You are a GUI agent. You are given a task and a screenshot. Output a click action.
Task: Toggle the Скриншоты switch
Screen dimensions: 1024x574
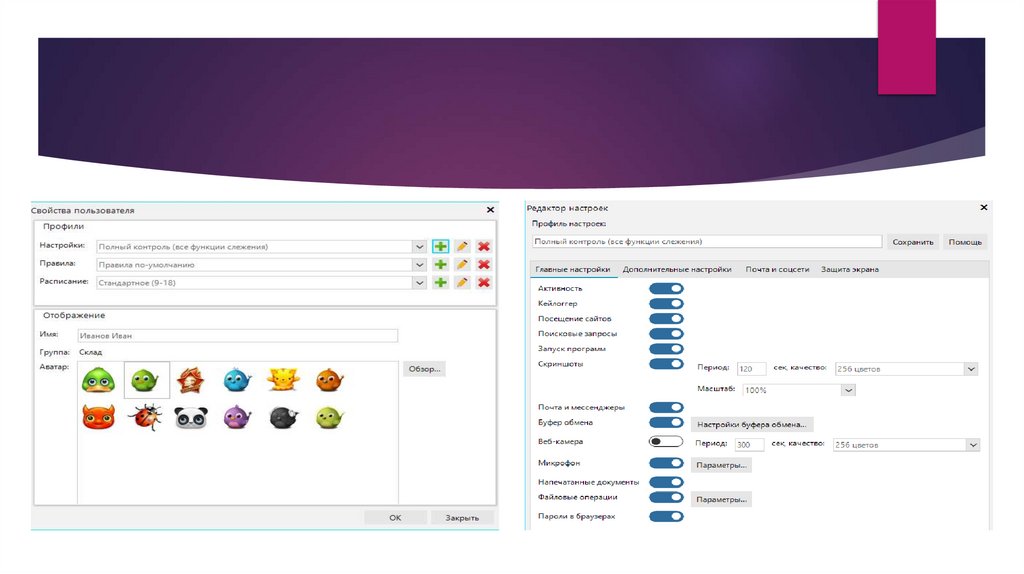666,364
